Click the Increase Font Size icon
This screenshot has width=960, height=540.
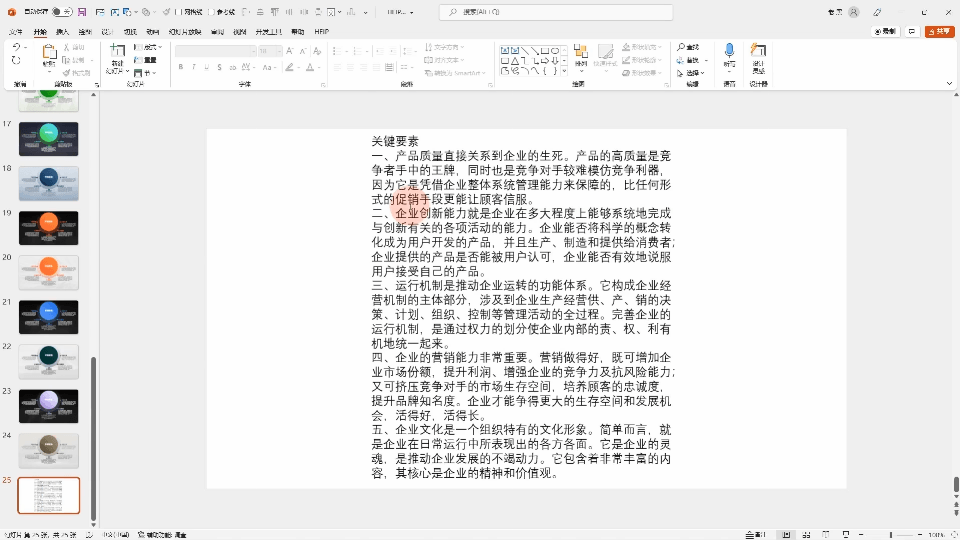290,51
